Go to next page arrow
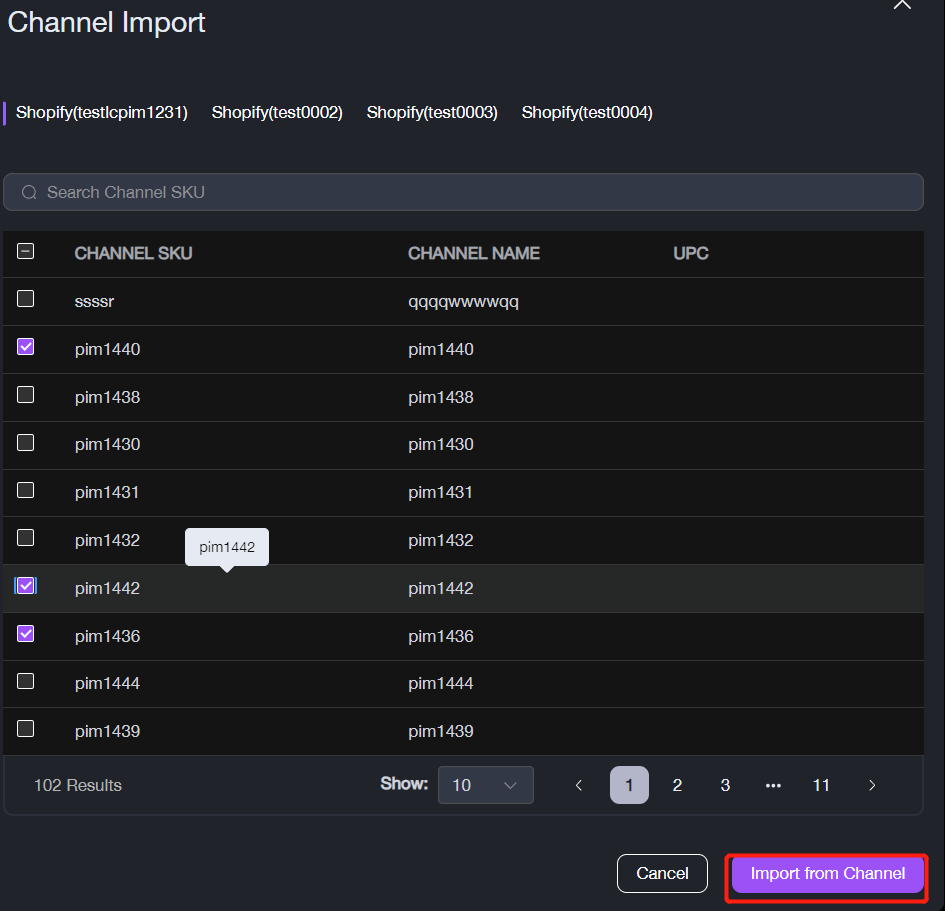This screenshot has width=945, height=911. point(872,785)
